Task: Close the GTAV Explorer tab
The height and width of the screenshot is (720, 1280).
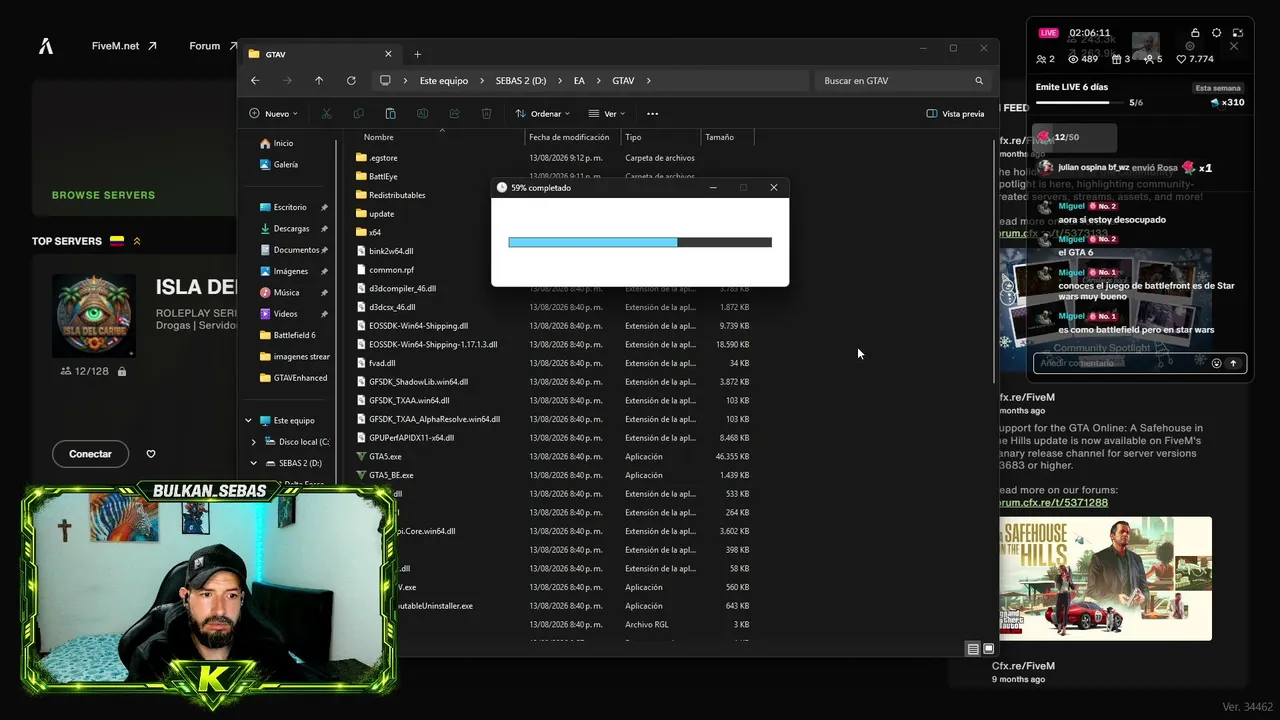Action: pyautogui.click(x=388, y=54)
